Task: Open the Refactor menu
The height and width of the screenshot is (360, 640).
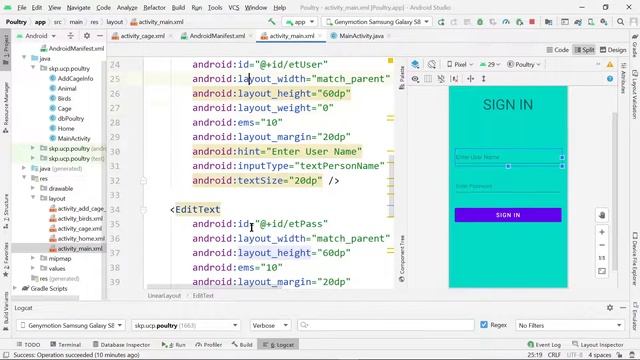Action: click(x=154, y=7)
